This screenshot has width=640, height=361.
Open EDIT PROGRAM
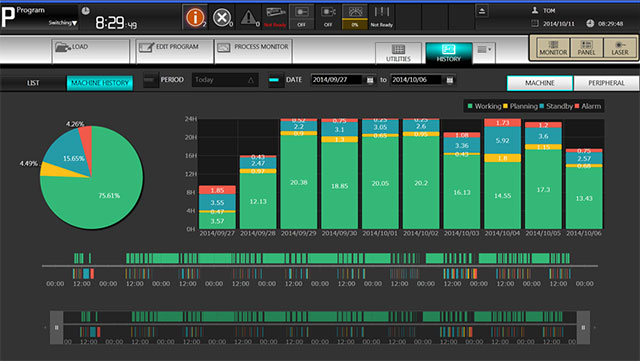tap(174, 51)
